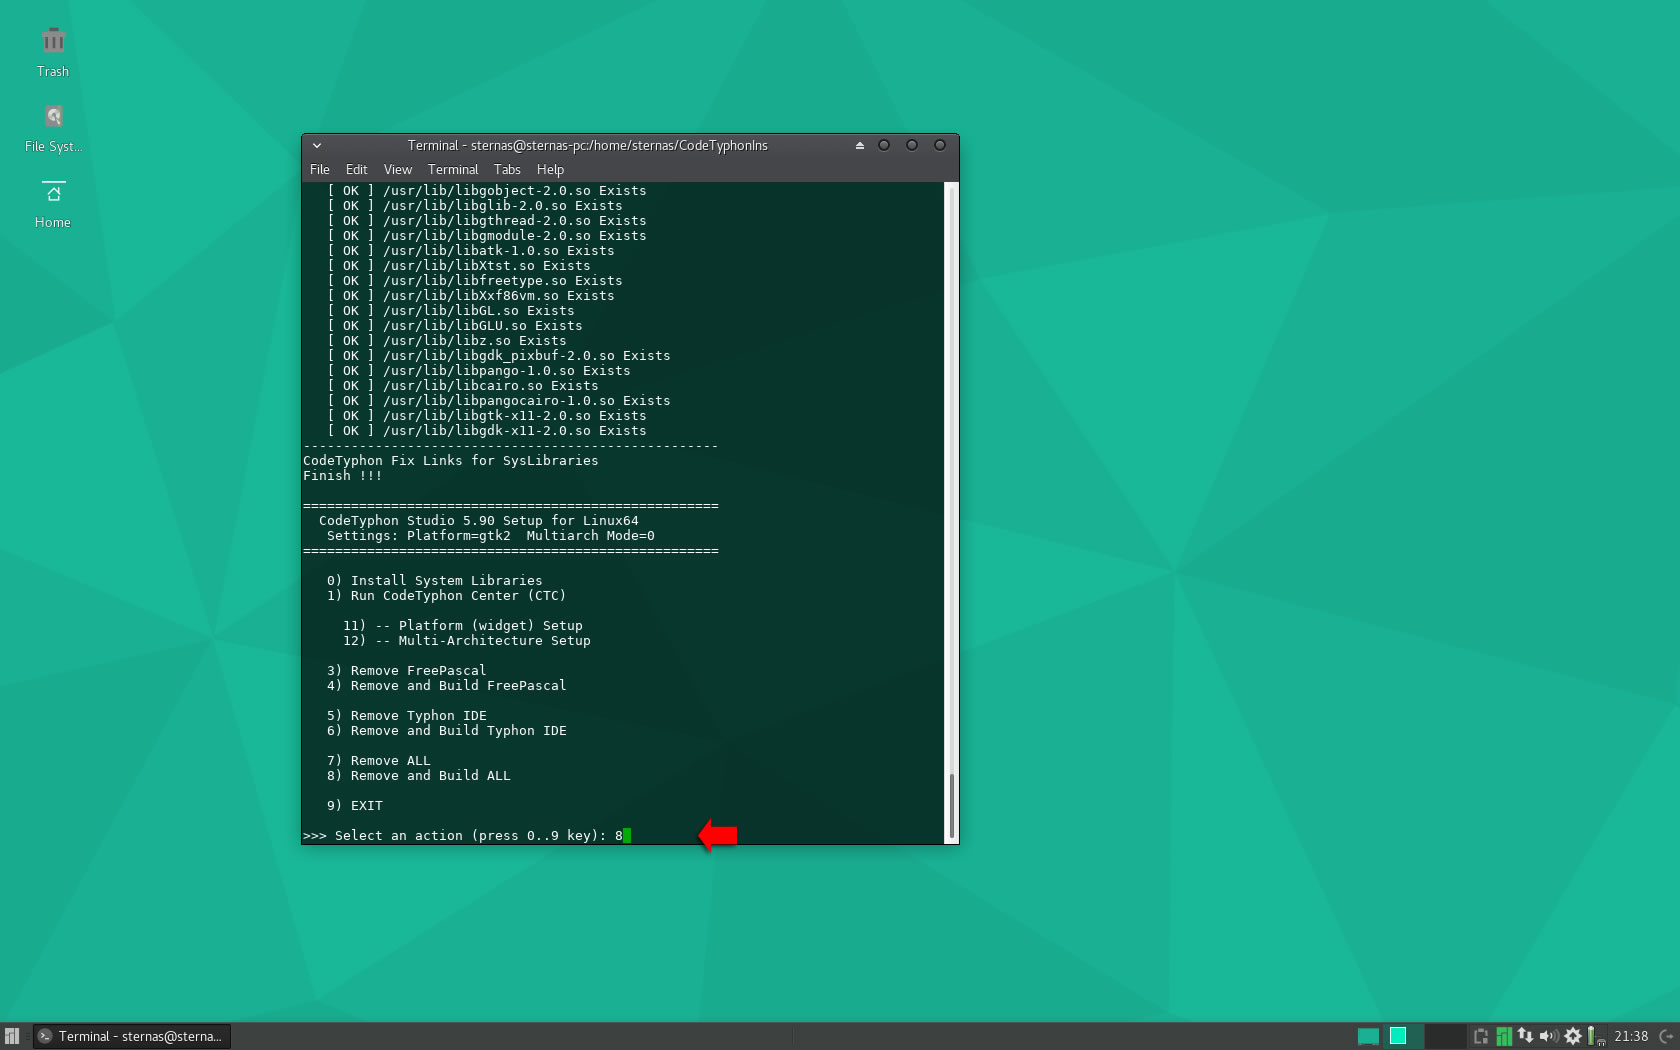Click the '8) Remove and Build ALL' line
This screenshot has height=1050, width=1680.
pyautogui.click(x=419, y=776)
